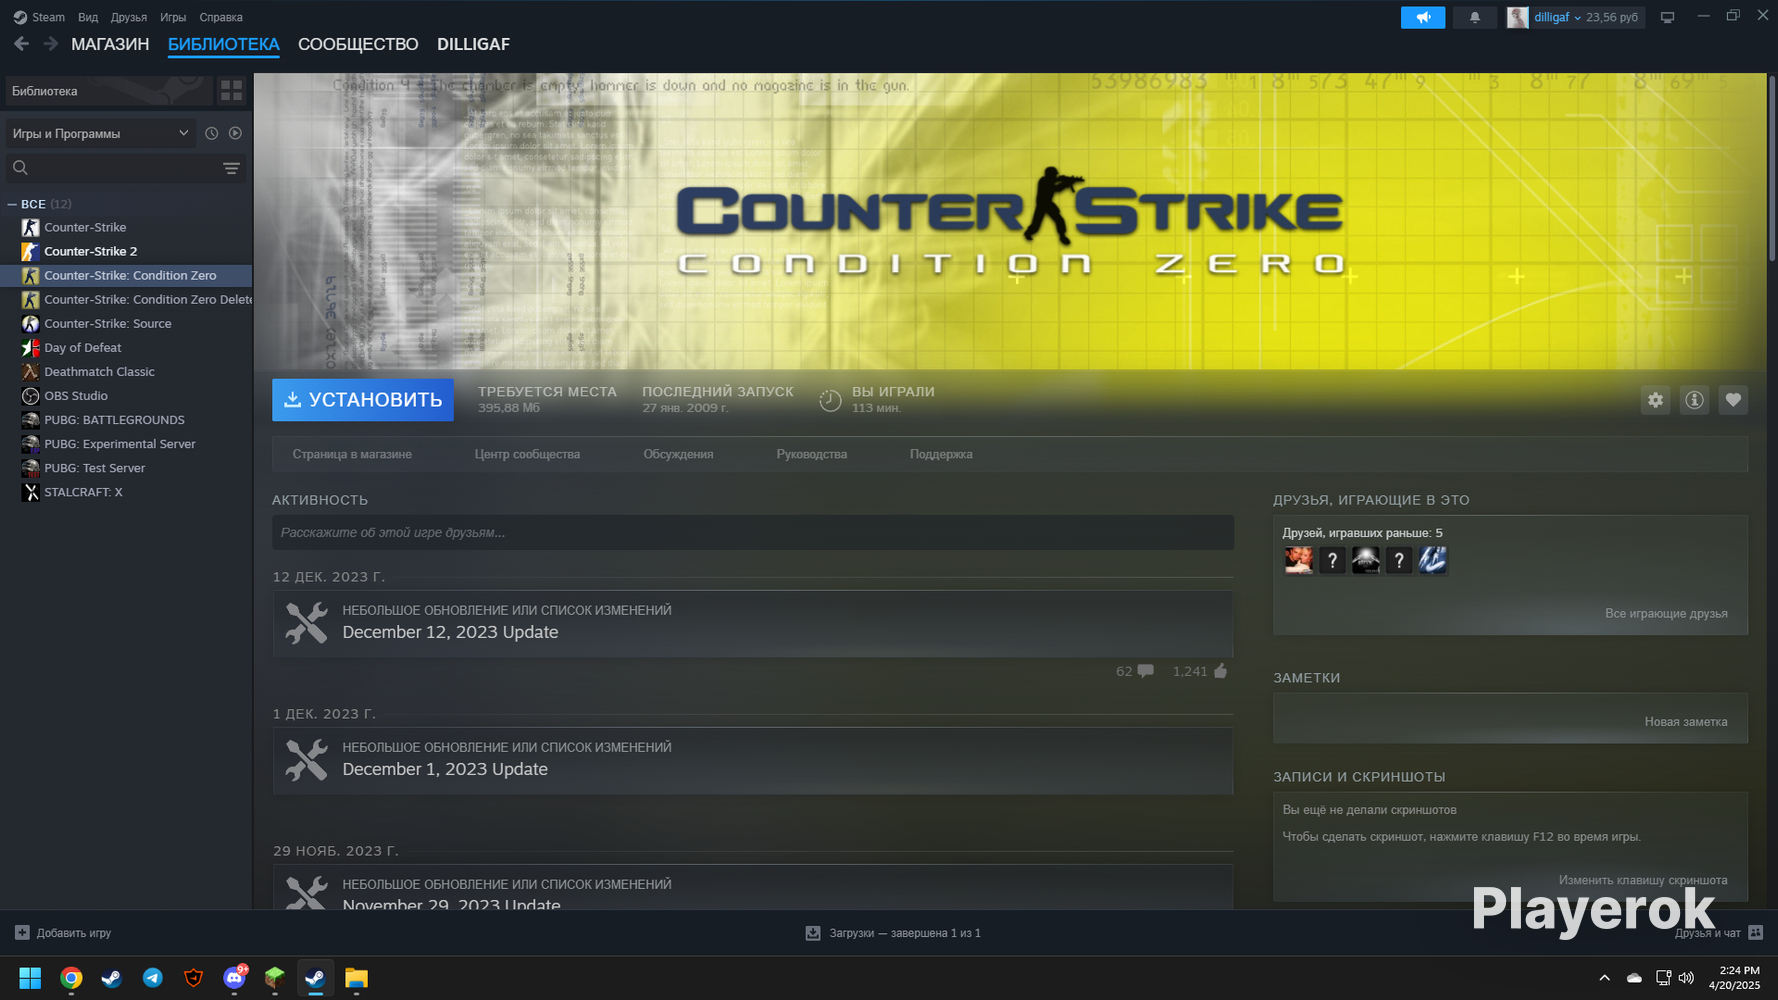Open the December 1, 2023 Update entry

[753, 760]
